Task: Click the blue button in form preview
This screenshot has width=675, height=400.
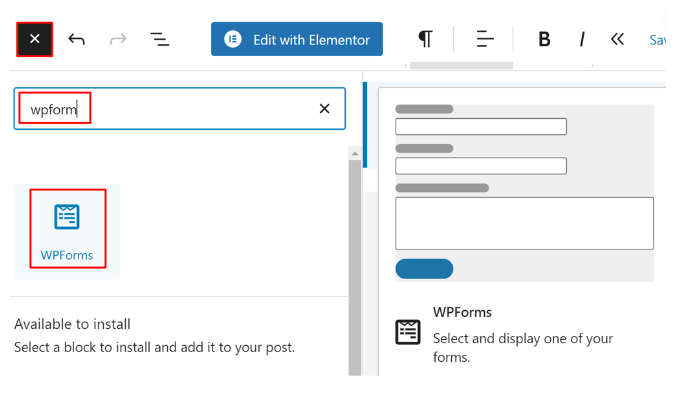Action: point(424,269)
